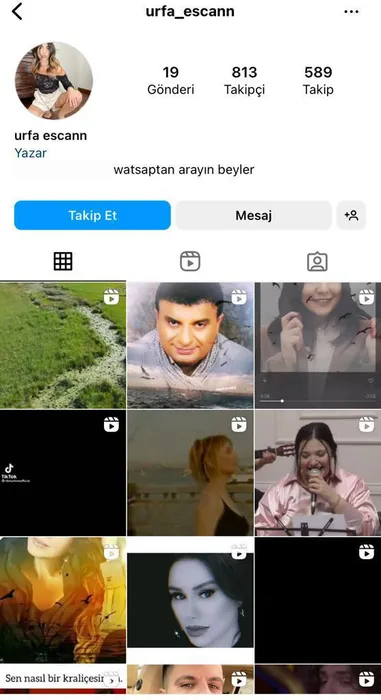Tap reel icon on TikTok black post

click(111, 425)
